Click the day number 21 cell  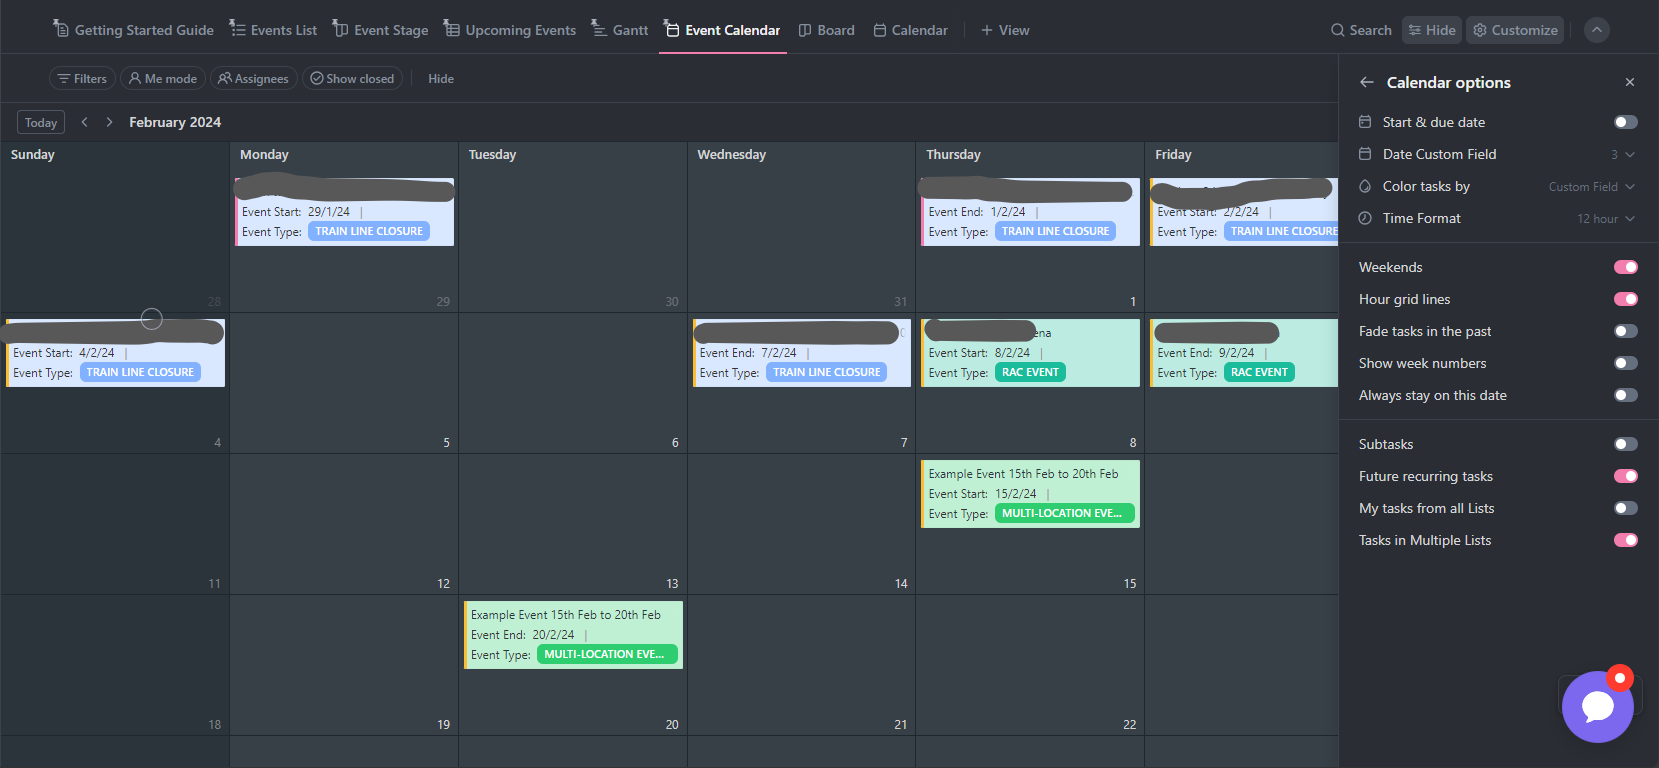tap(801, 665)
